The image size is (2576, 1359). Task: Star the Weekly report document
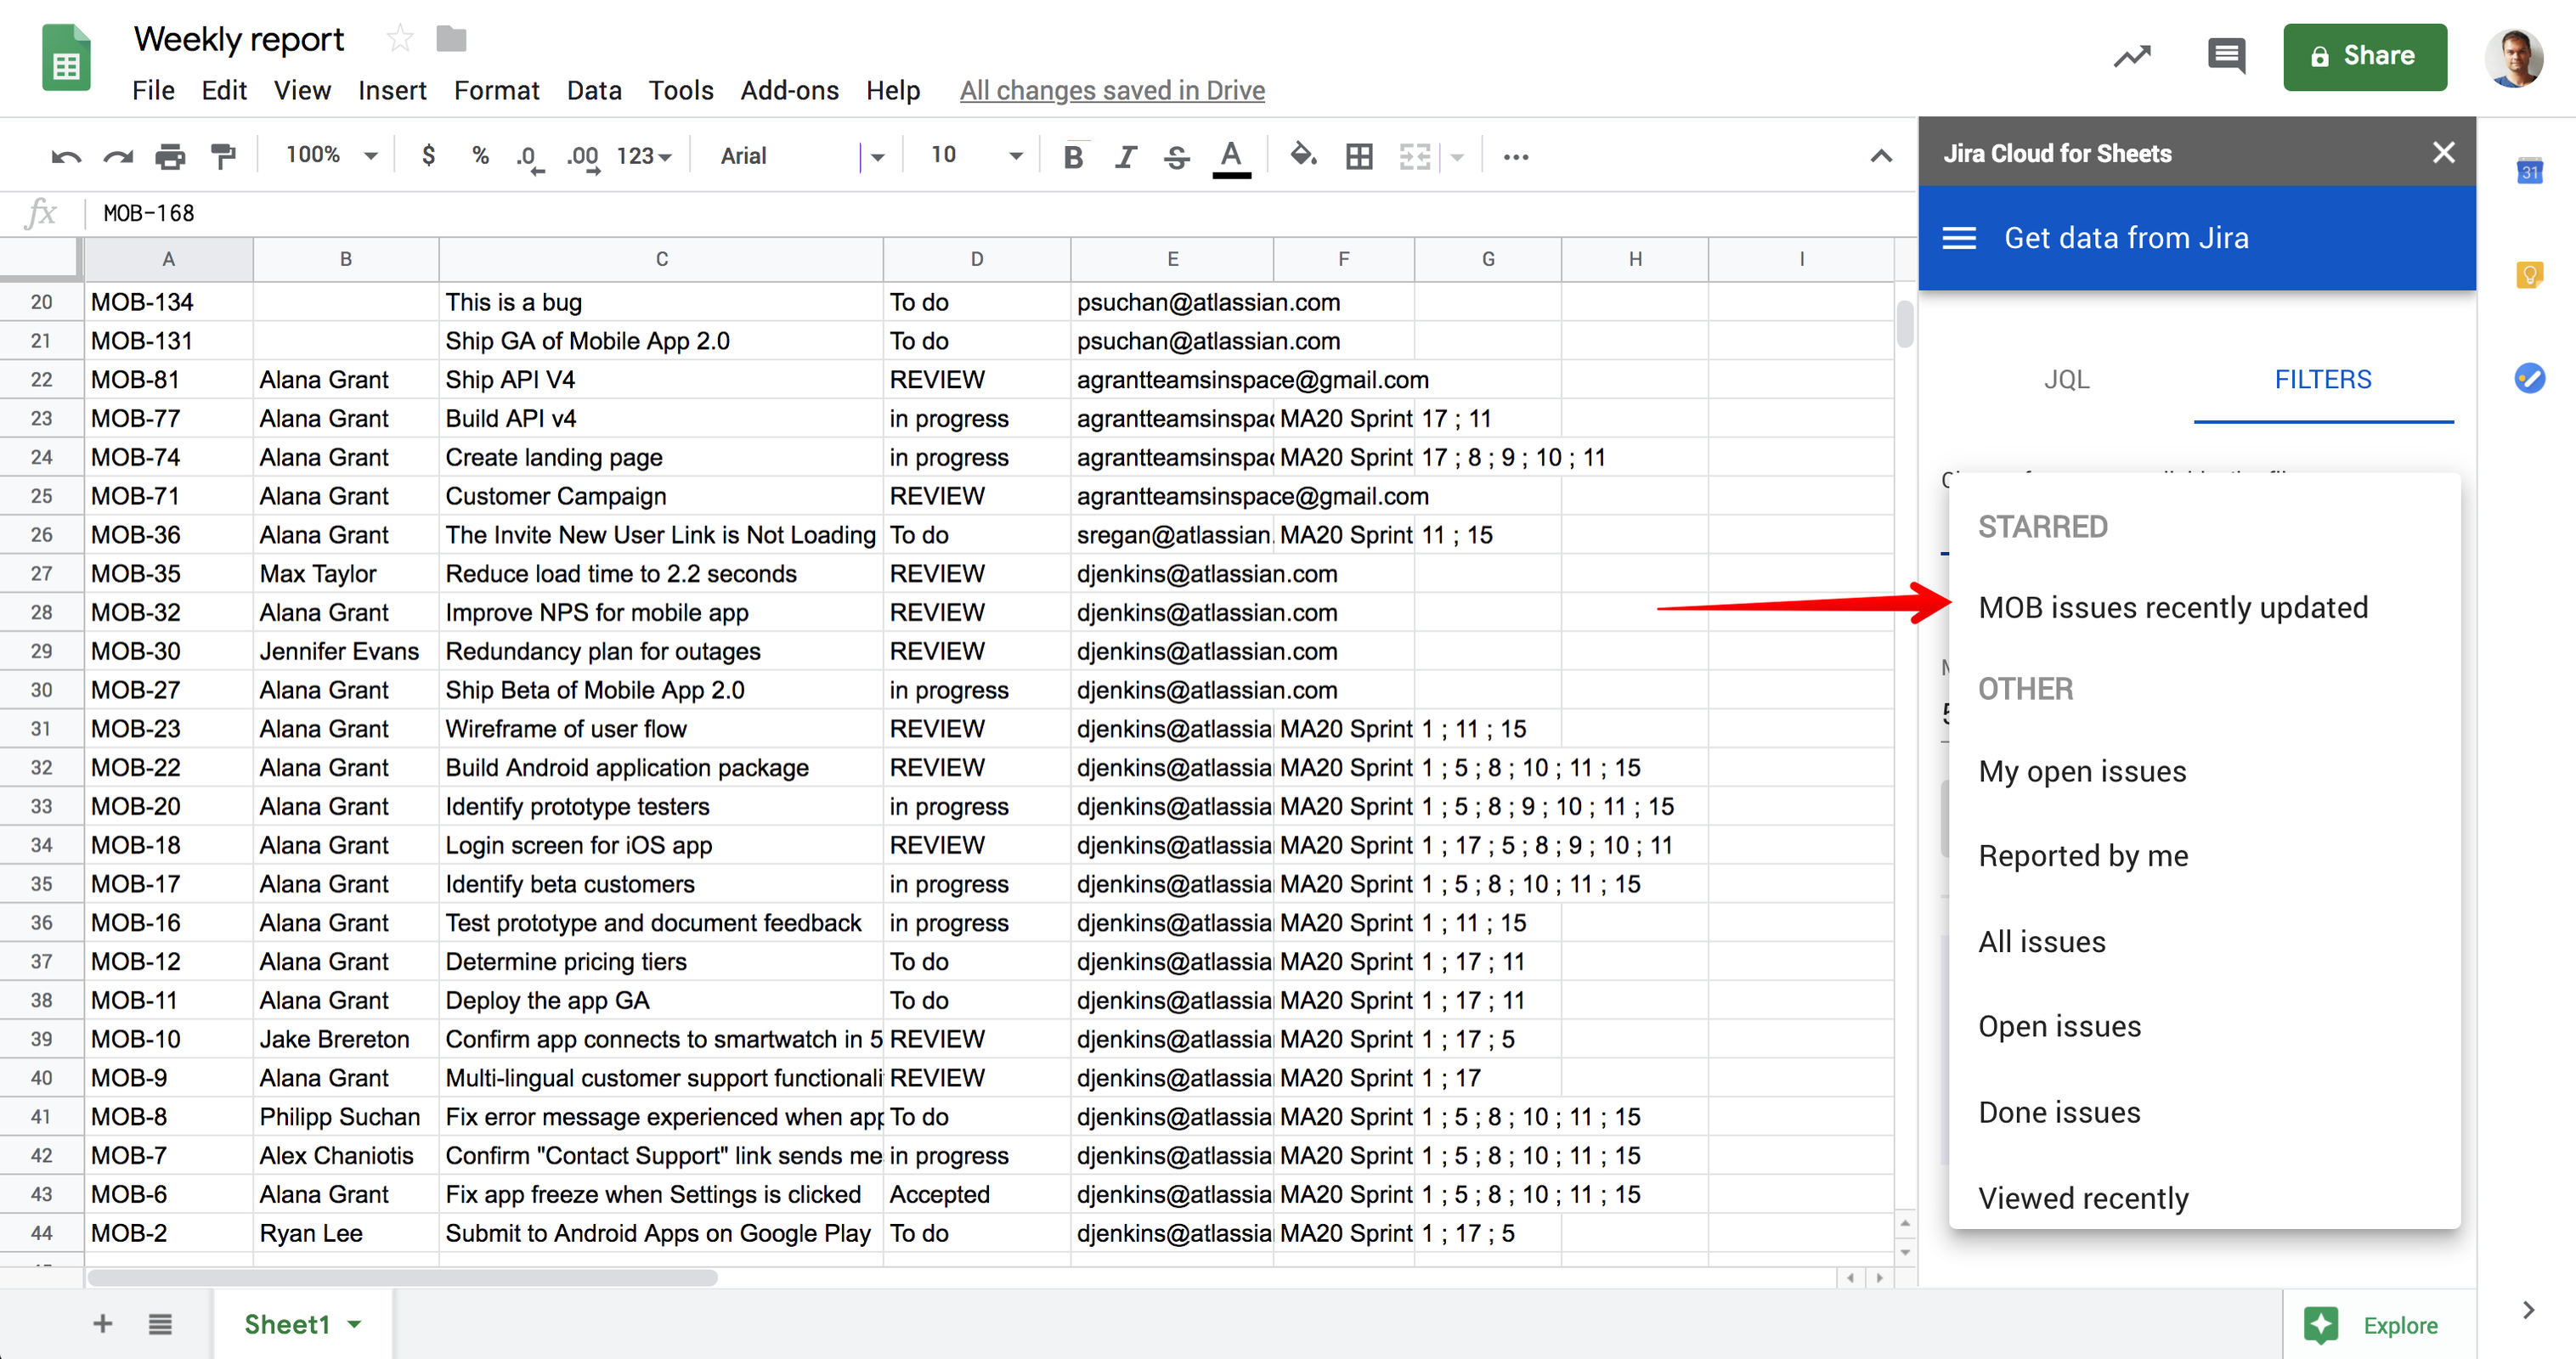tap(399, 39)
